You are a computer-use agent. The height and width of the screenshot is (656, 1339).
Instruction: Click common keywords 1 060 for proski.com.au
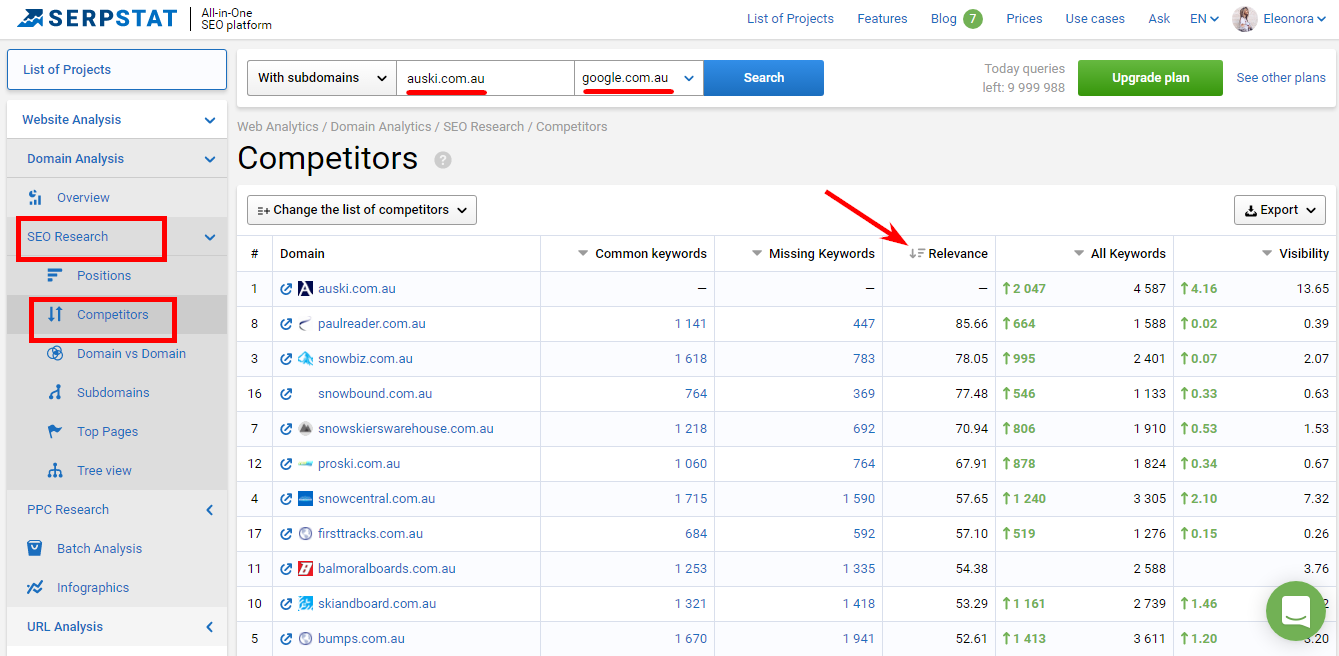tap(691, 464)
